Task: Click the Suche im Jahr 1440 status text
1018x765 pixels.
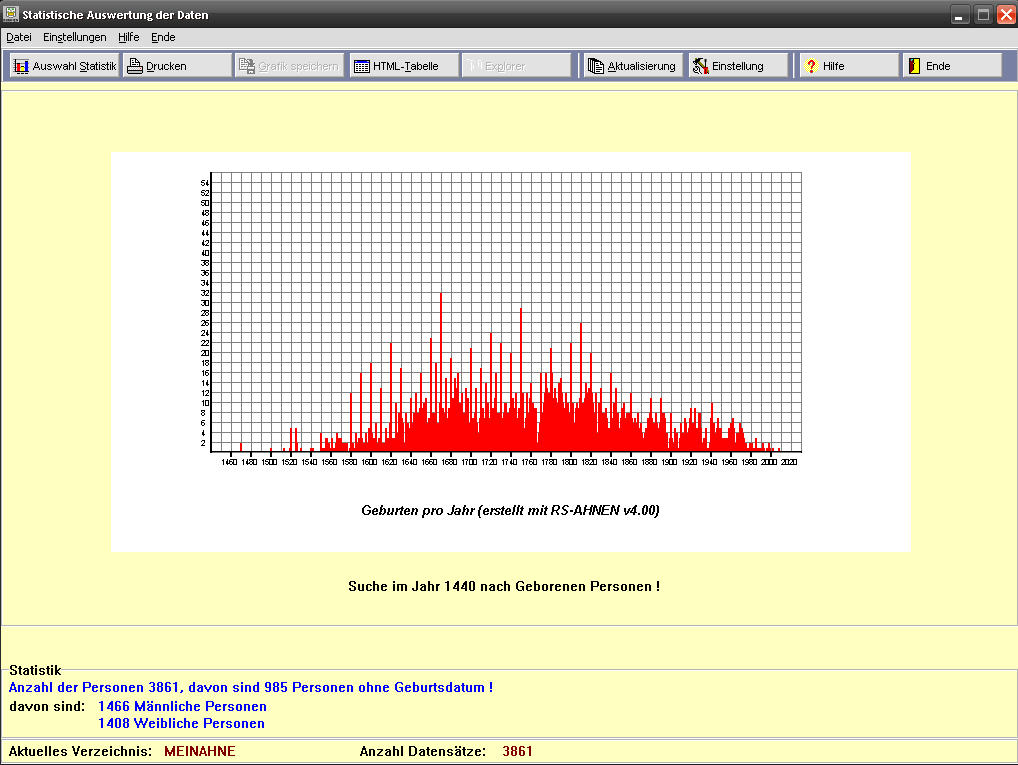Action: tap(503, 586)
